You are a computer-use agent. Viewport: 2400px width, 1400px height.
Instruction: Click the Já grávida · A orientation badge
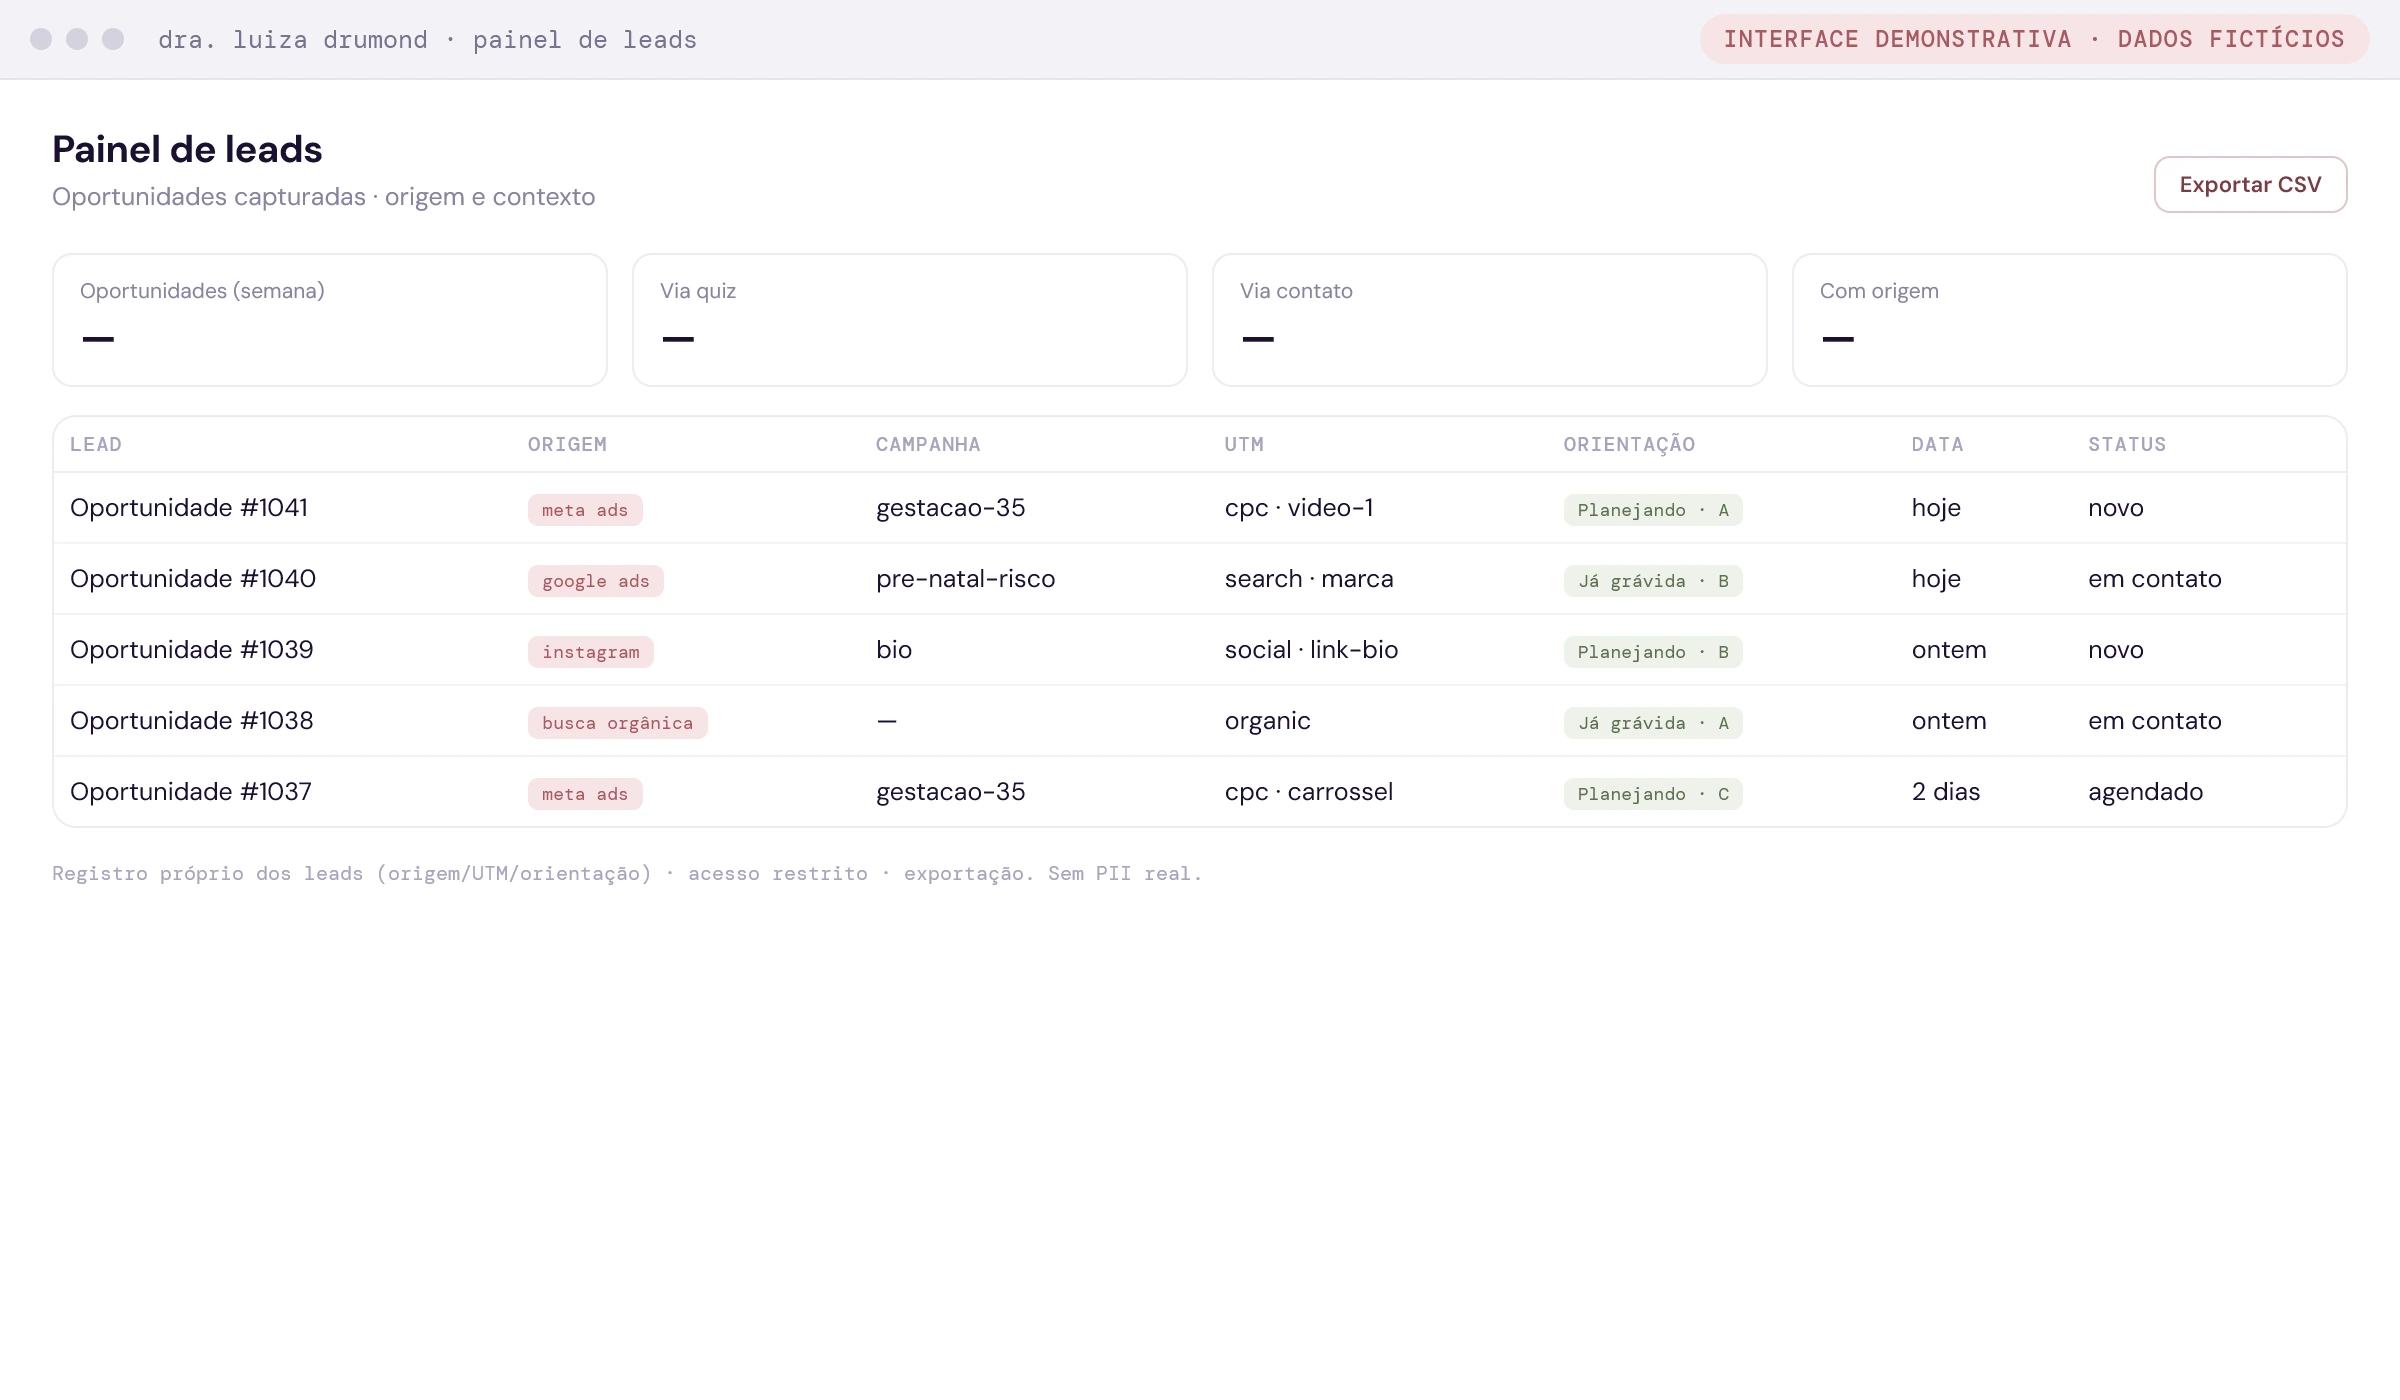(1653, 723)
